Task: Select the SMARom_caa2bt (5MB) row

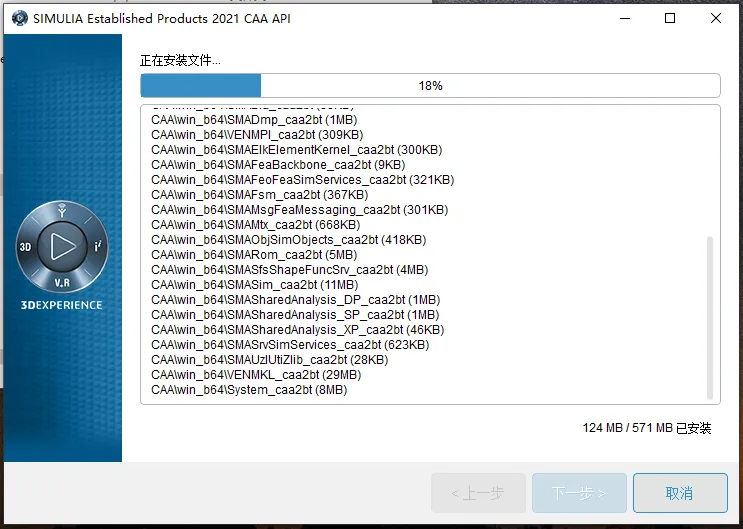Action: tap(254, 255)
